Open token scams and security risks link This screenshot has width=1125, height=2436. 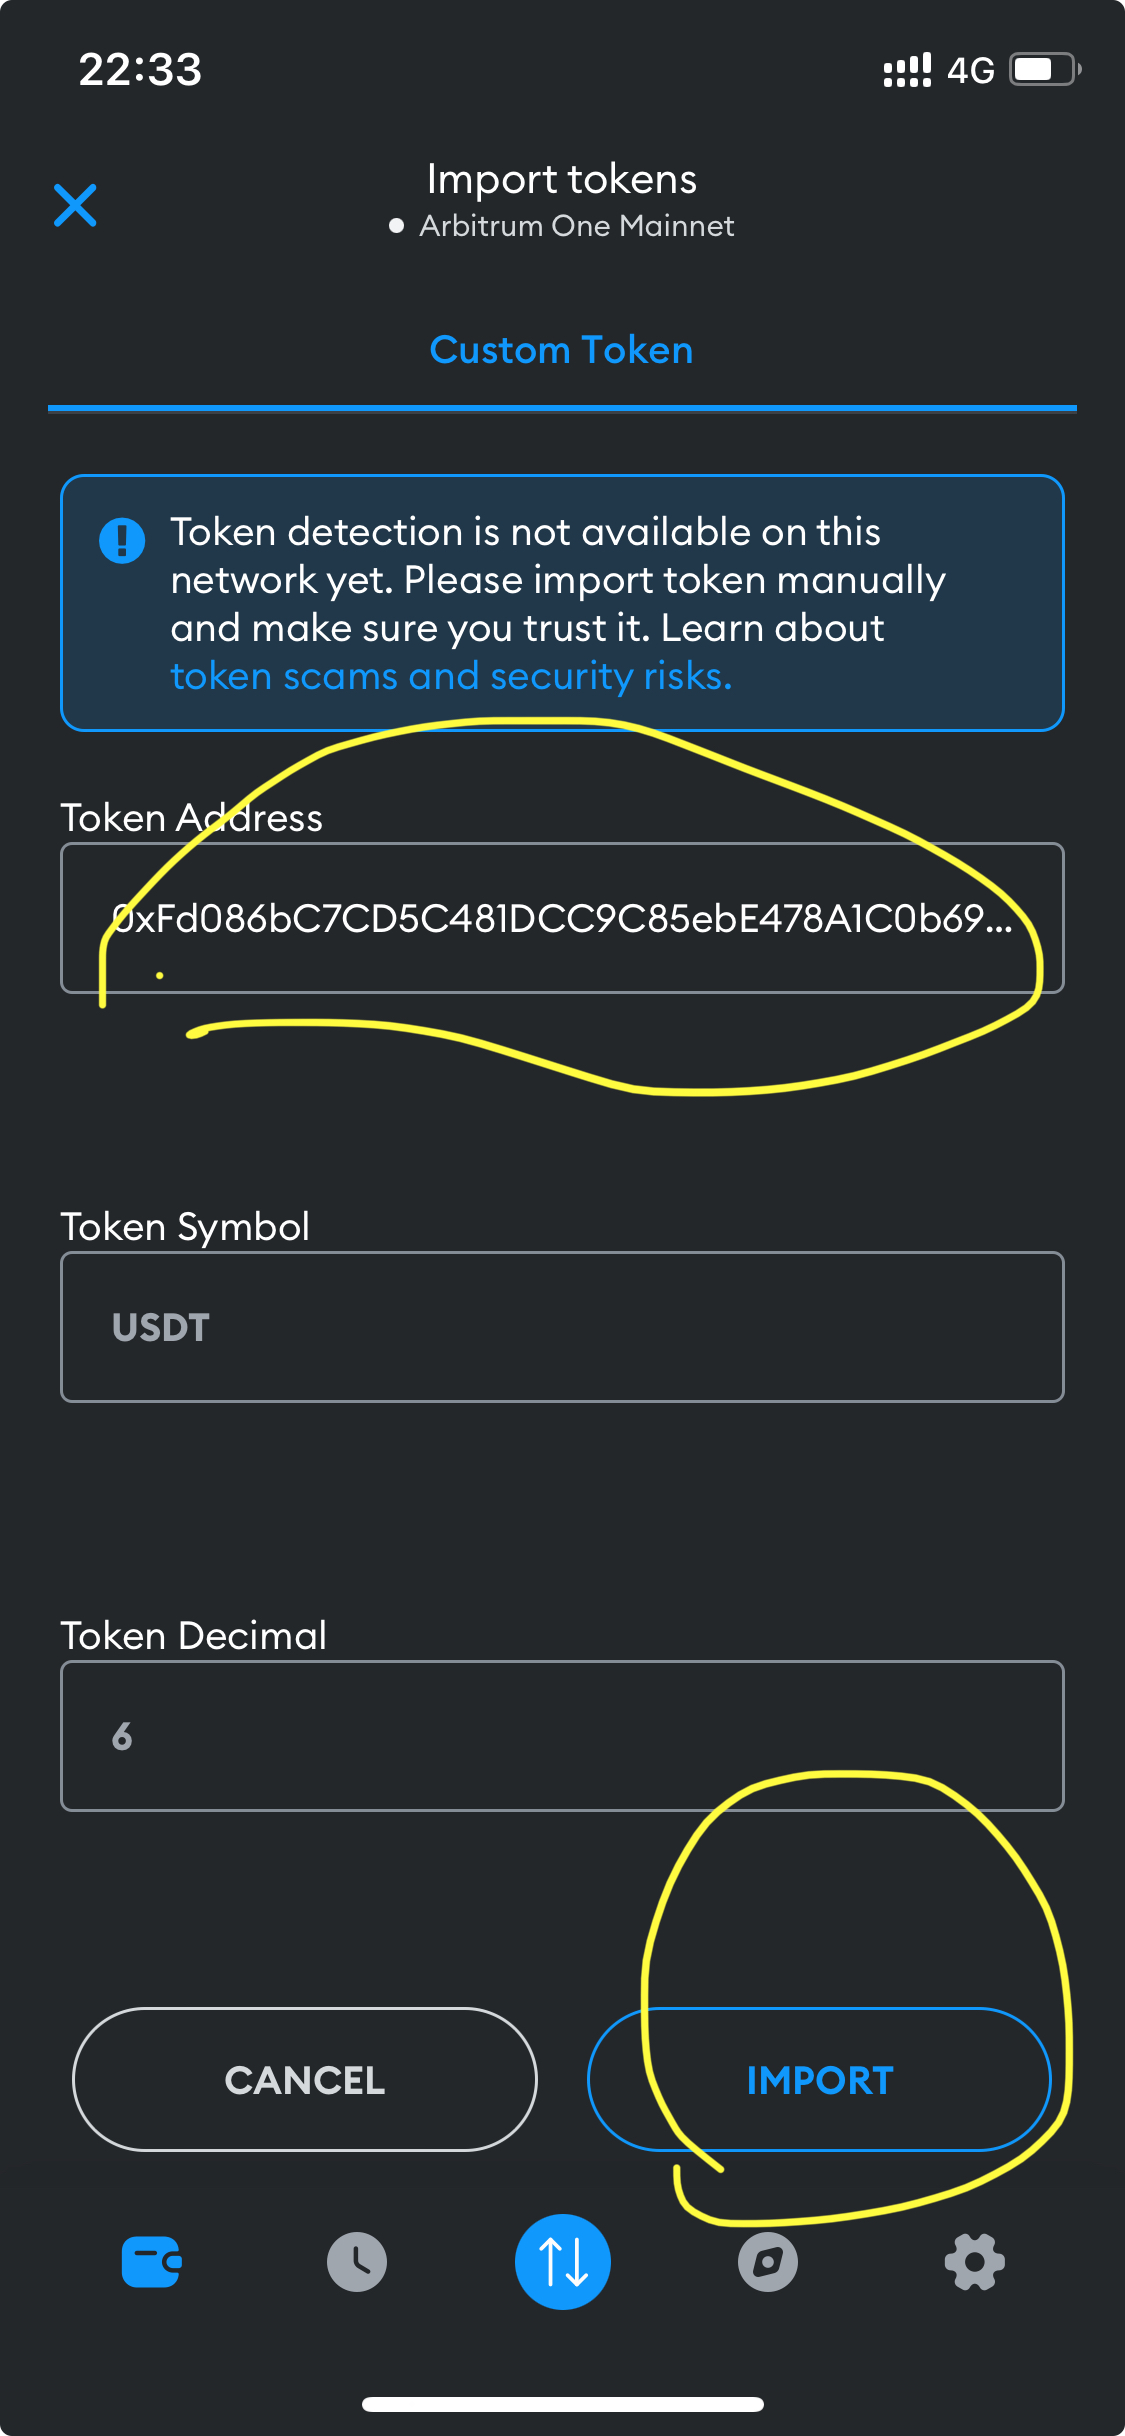451,677
